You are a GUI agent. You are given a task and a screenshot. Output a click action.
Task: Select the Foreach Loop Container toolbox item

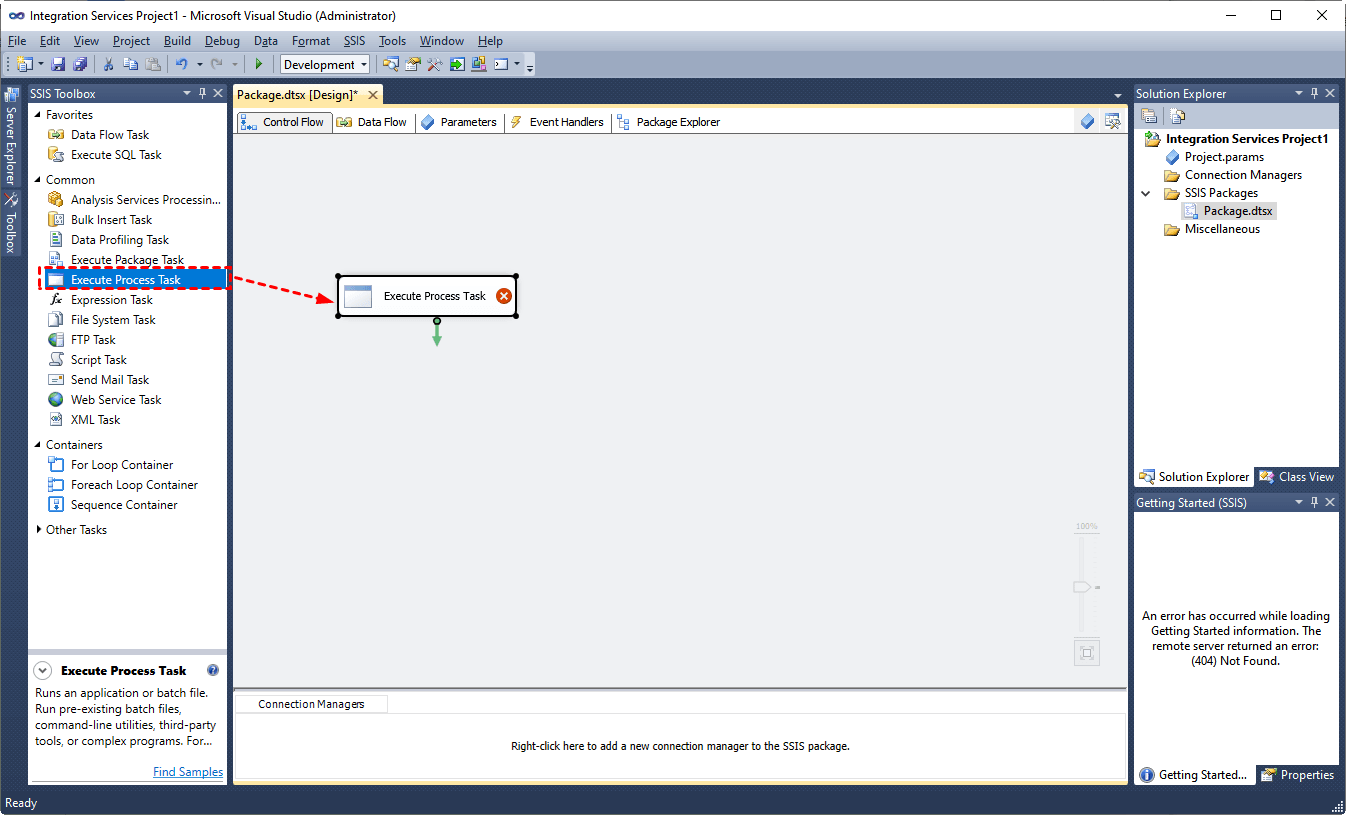tap(134, 485)
